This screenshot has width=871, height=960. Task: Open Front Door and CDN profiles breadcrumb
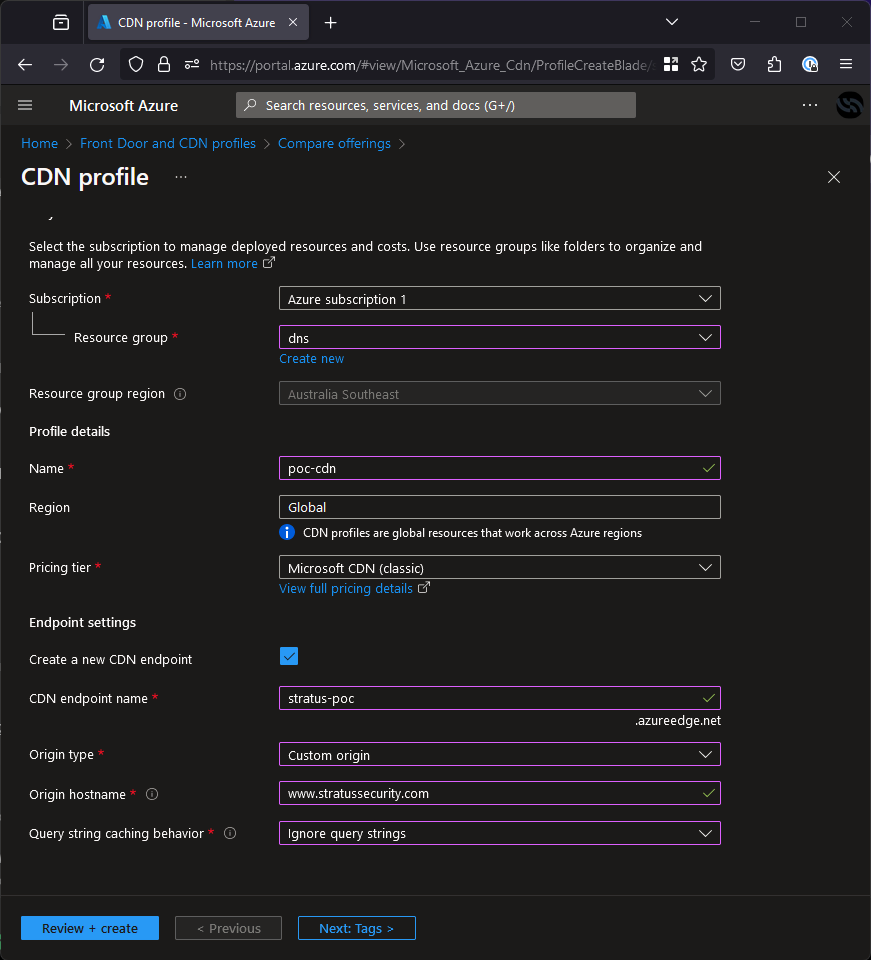(x=168, y=143)
